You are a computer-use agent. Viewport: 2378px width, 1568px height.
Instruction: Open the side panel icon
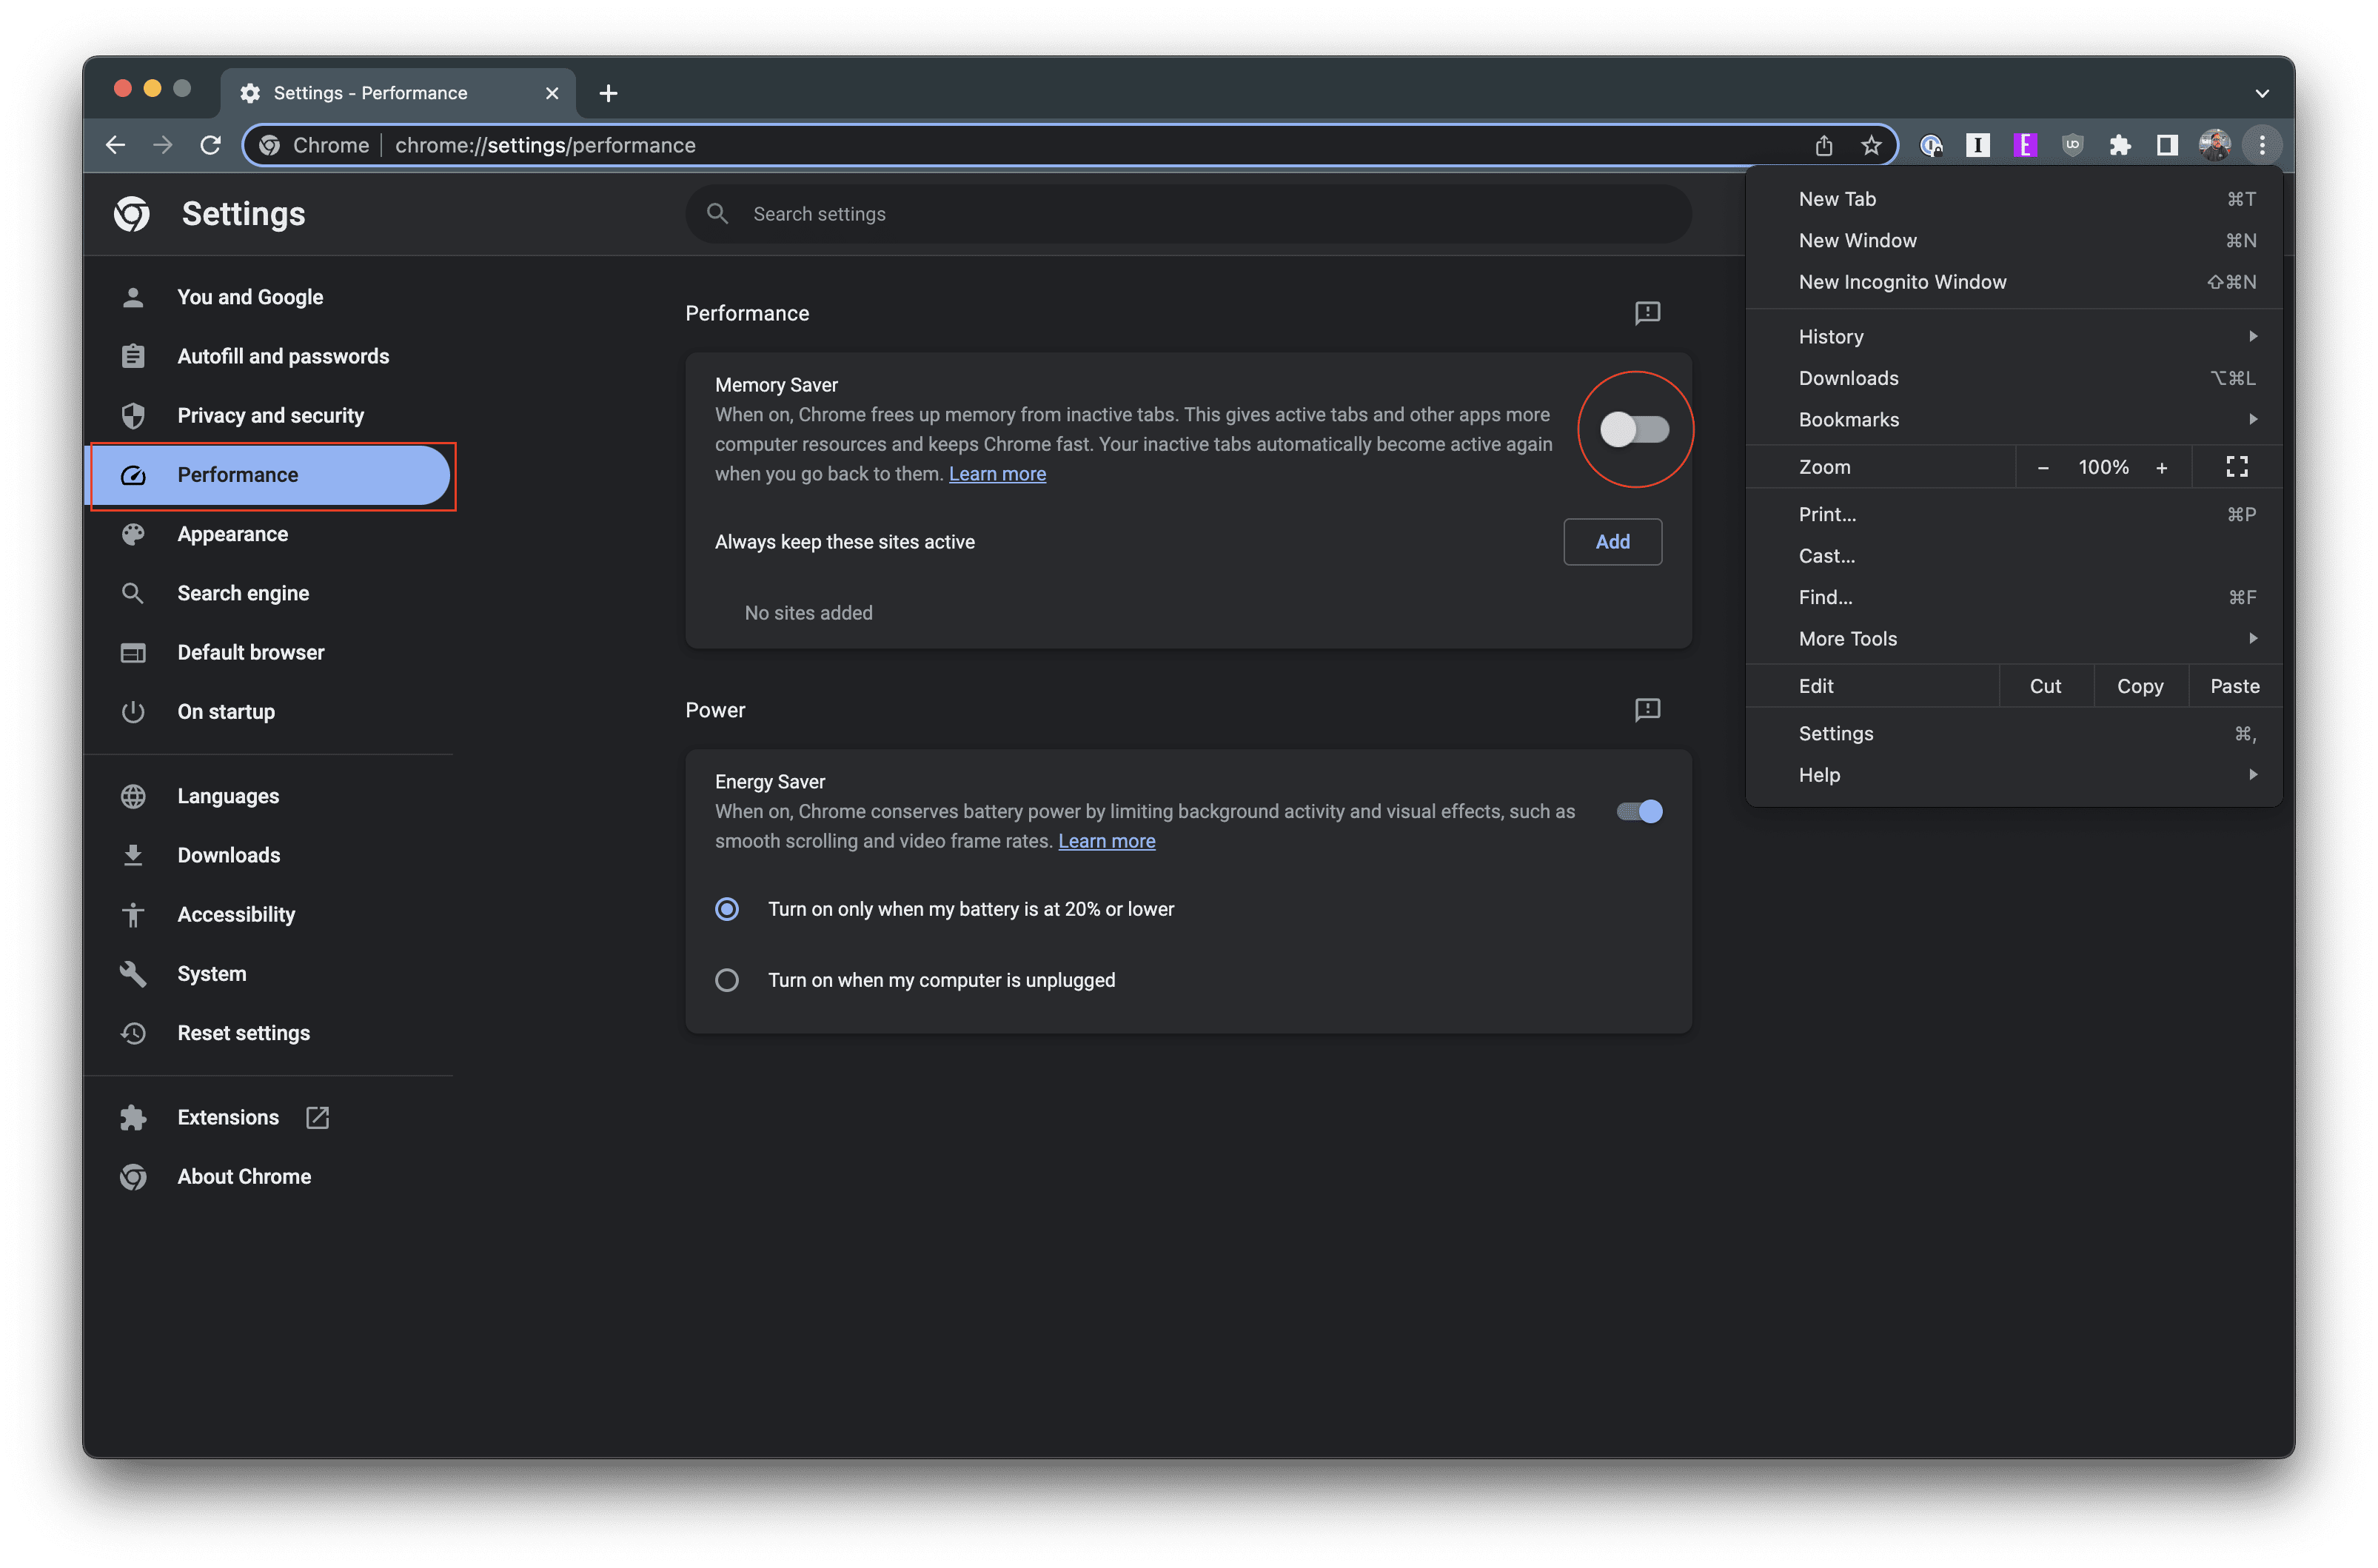point(2167,145)
